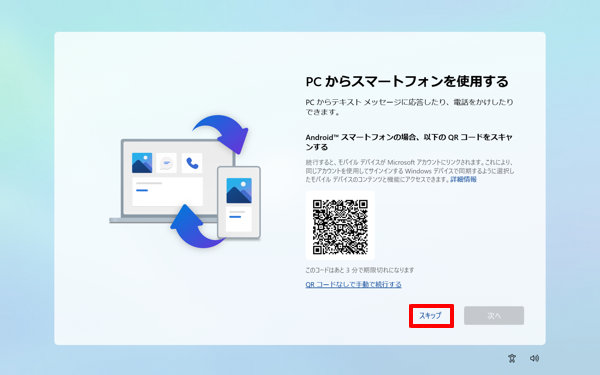The image size is (600, 375).
Task: Click the Android QR scan instruction text
Action: [x=409, y=142]
